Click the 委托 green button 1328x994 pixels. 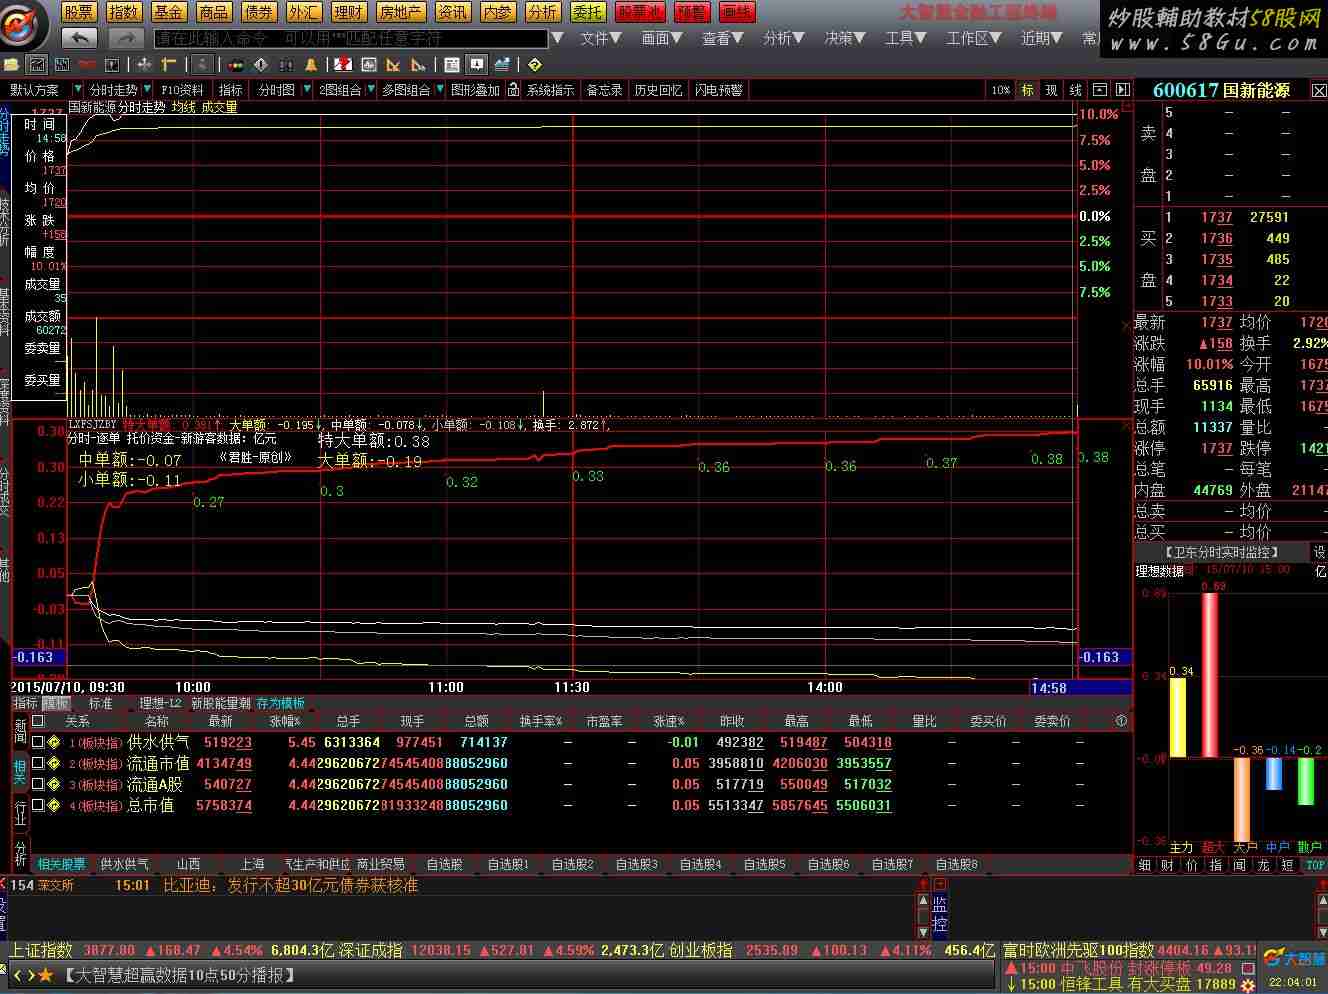(587, 12)
